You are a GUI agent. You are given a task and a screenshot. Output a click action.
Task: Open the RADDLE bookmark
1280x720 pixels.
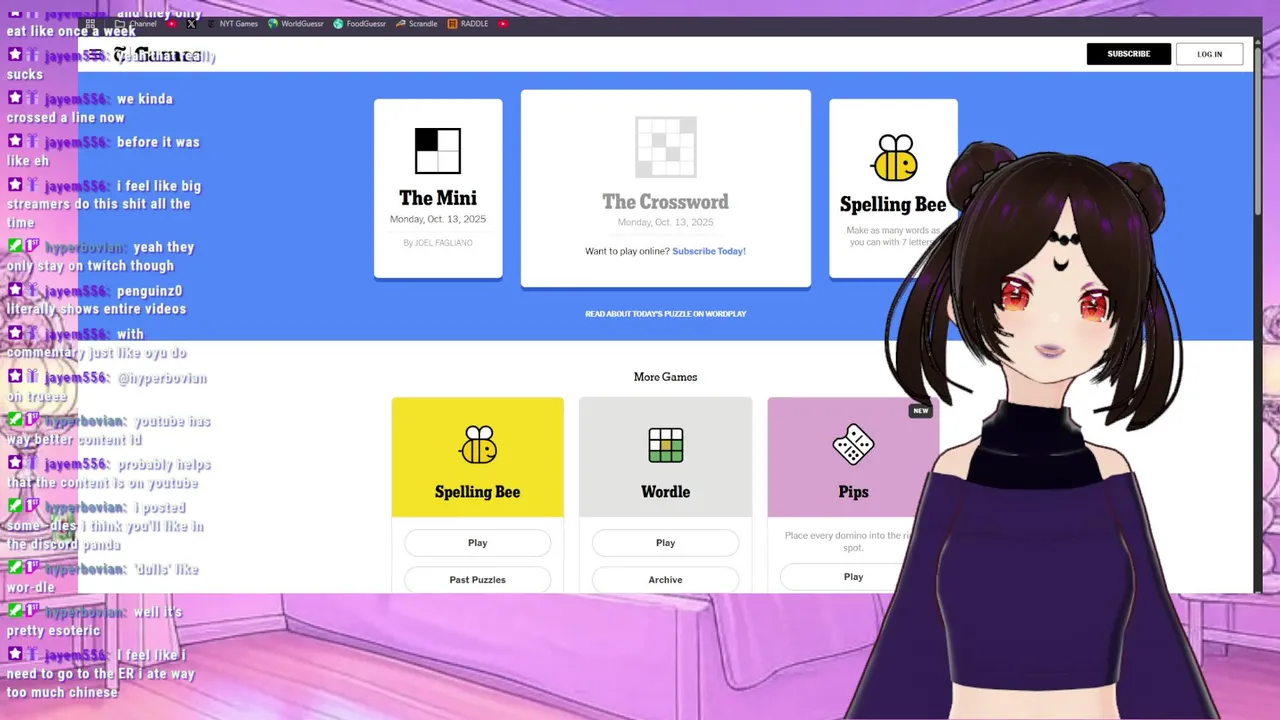pyautogui.click(x=468, y=23)
